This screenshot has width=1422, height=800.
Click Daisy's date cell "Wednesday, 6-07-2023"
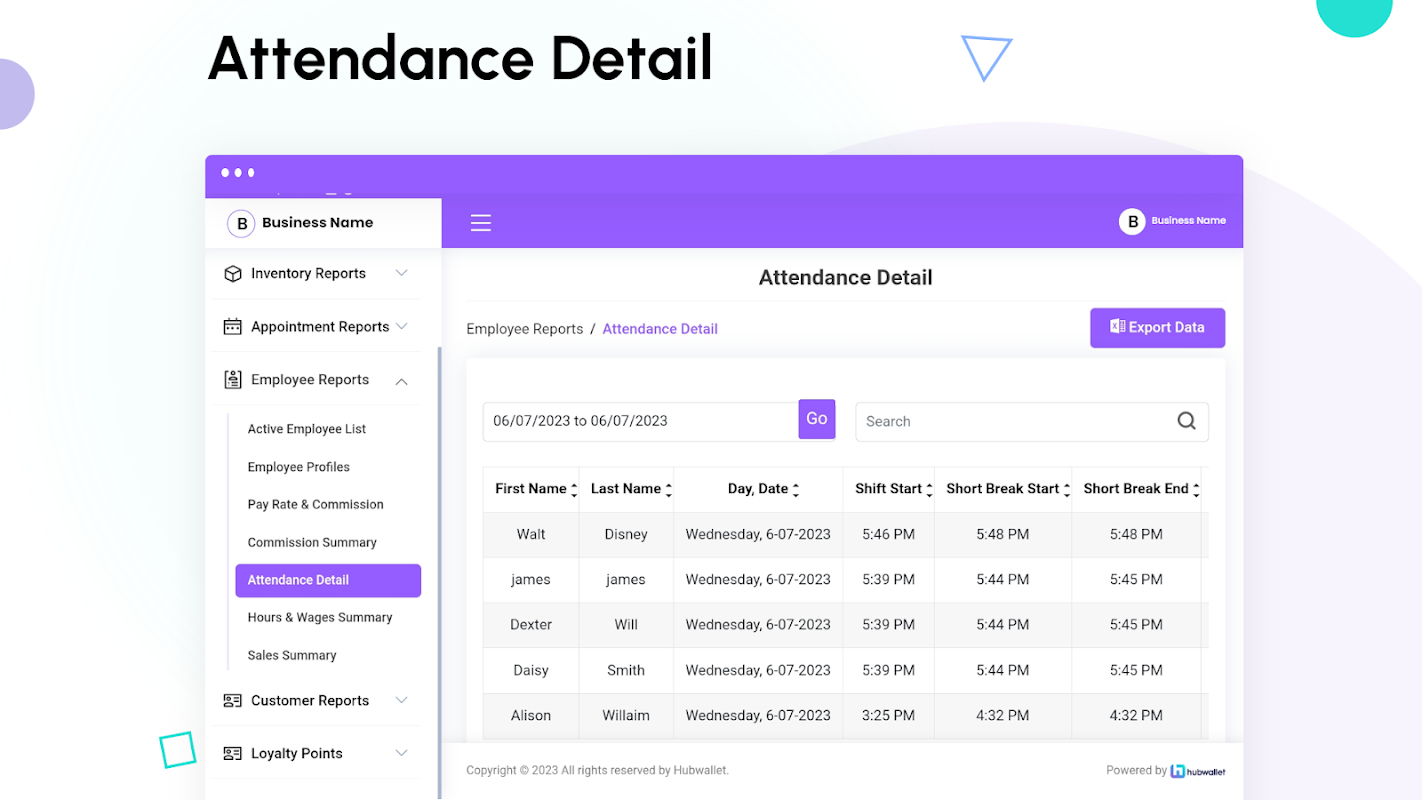pyautogui.click(x=758, y=671)
